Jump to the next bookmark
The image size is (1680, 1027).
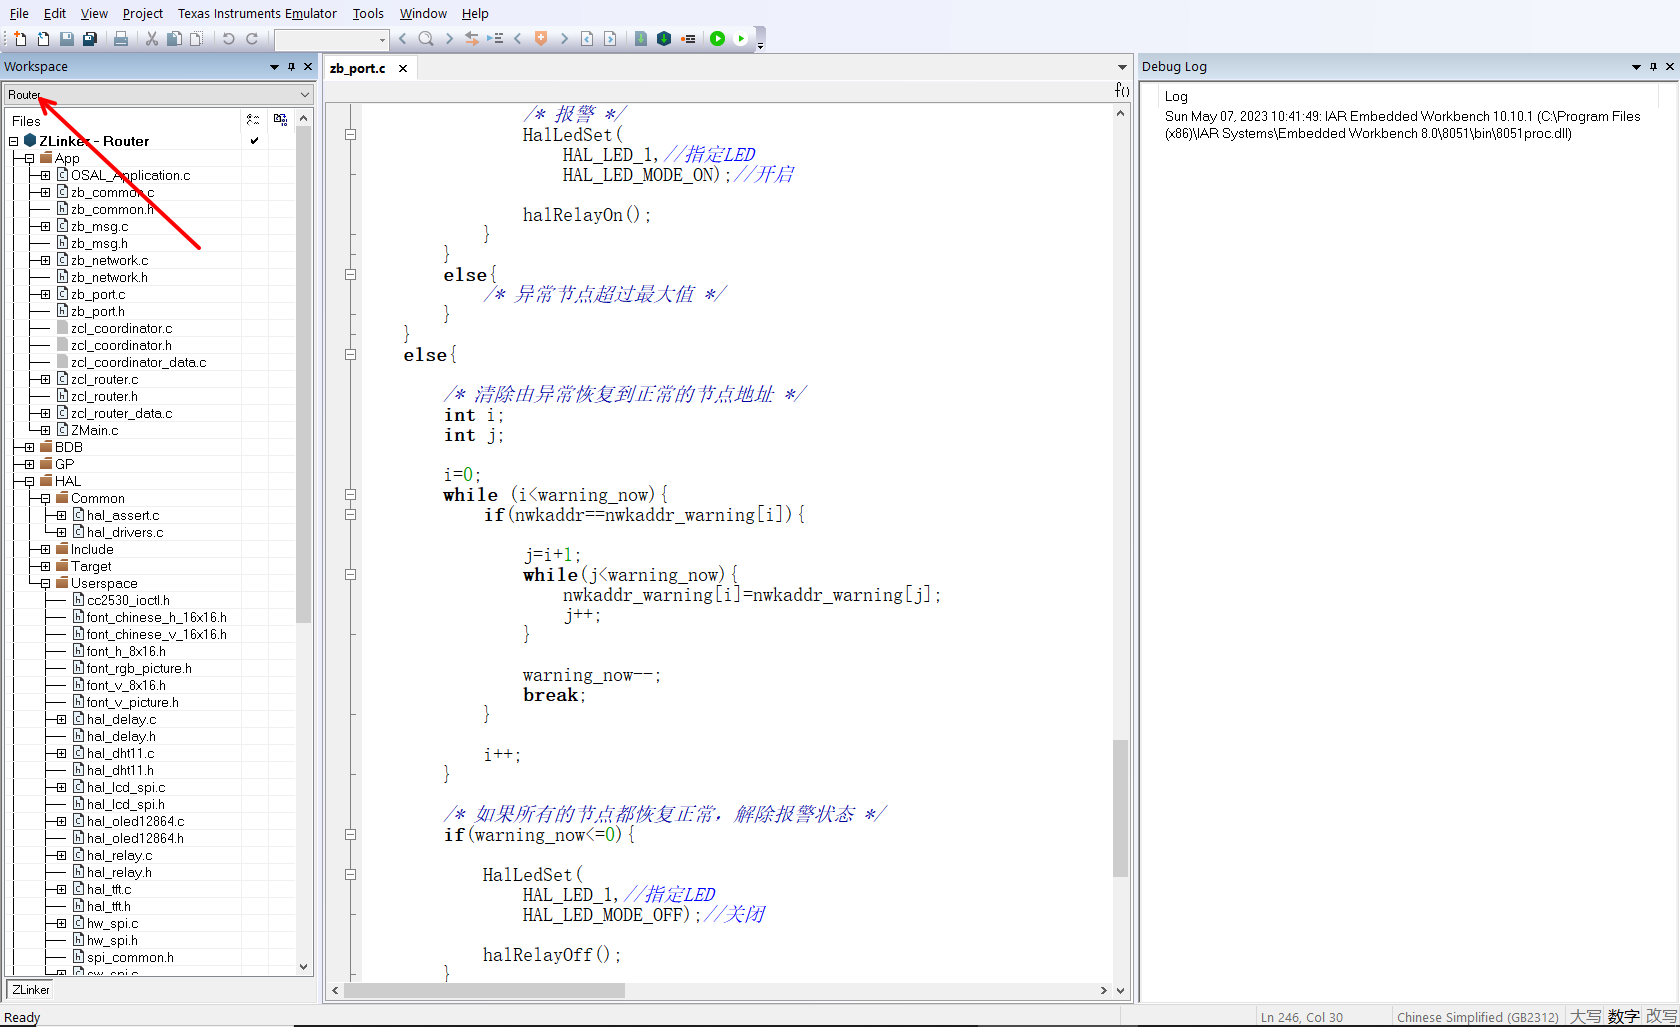click(x=564, y=39)
